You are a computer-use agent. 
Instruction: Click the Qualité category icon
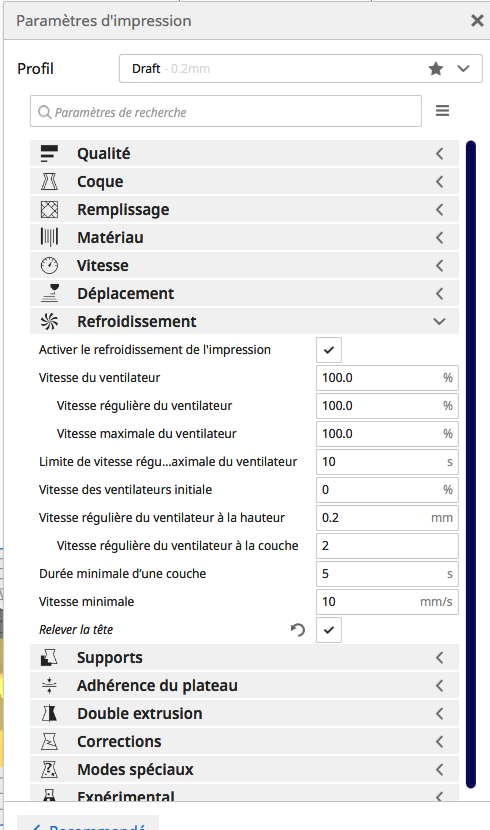pos(49,154)
